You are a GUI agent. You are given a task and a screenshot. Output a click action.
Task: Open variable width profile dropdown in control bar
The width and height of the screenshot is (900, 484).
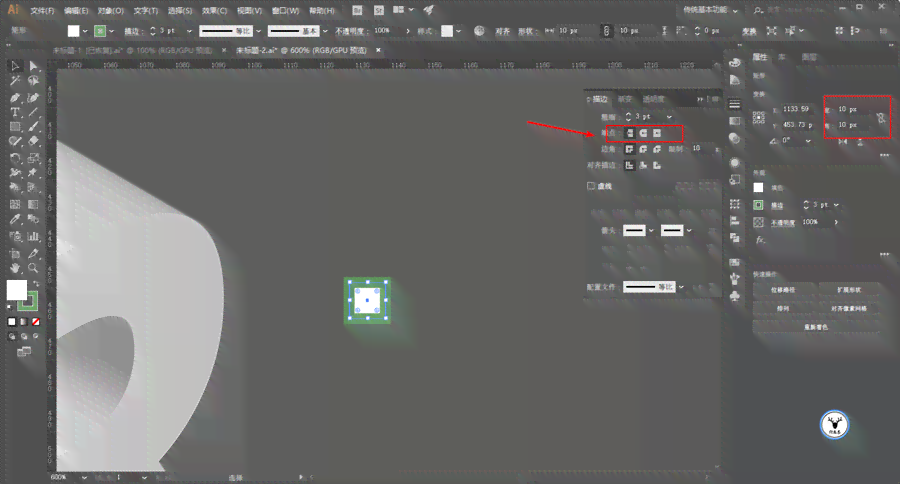point(258,31)
